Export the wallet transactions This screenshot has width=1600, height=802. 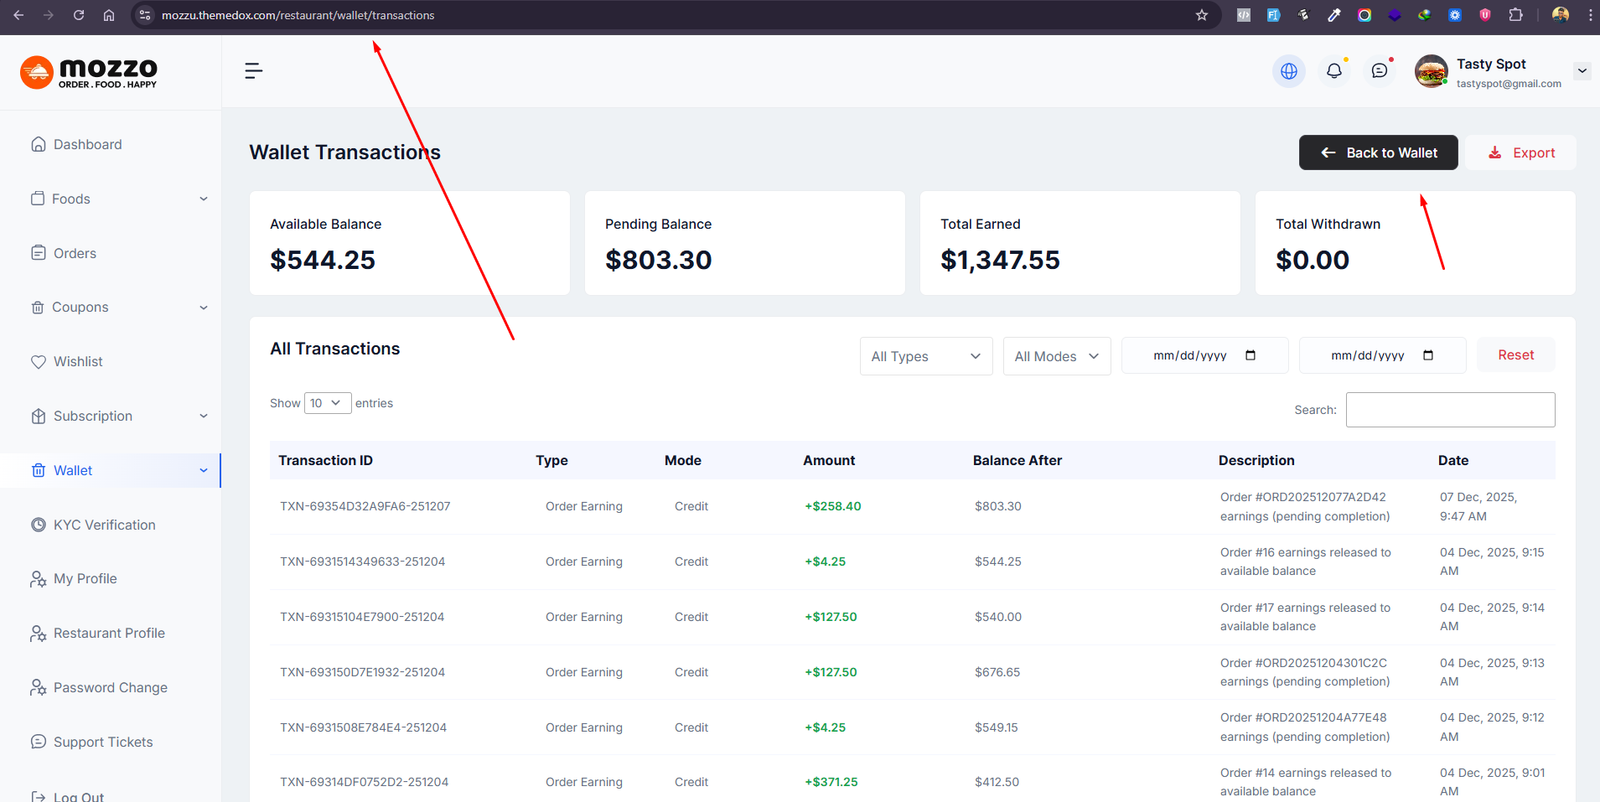click(1521, 153)
